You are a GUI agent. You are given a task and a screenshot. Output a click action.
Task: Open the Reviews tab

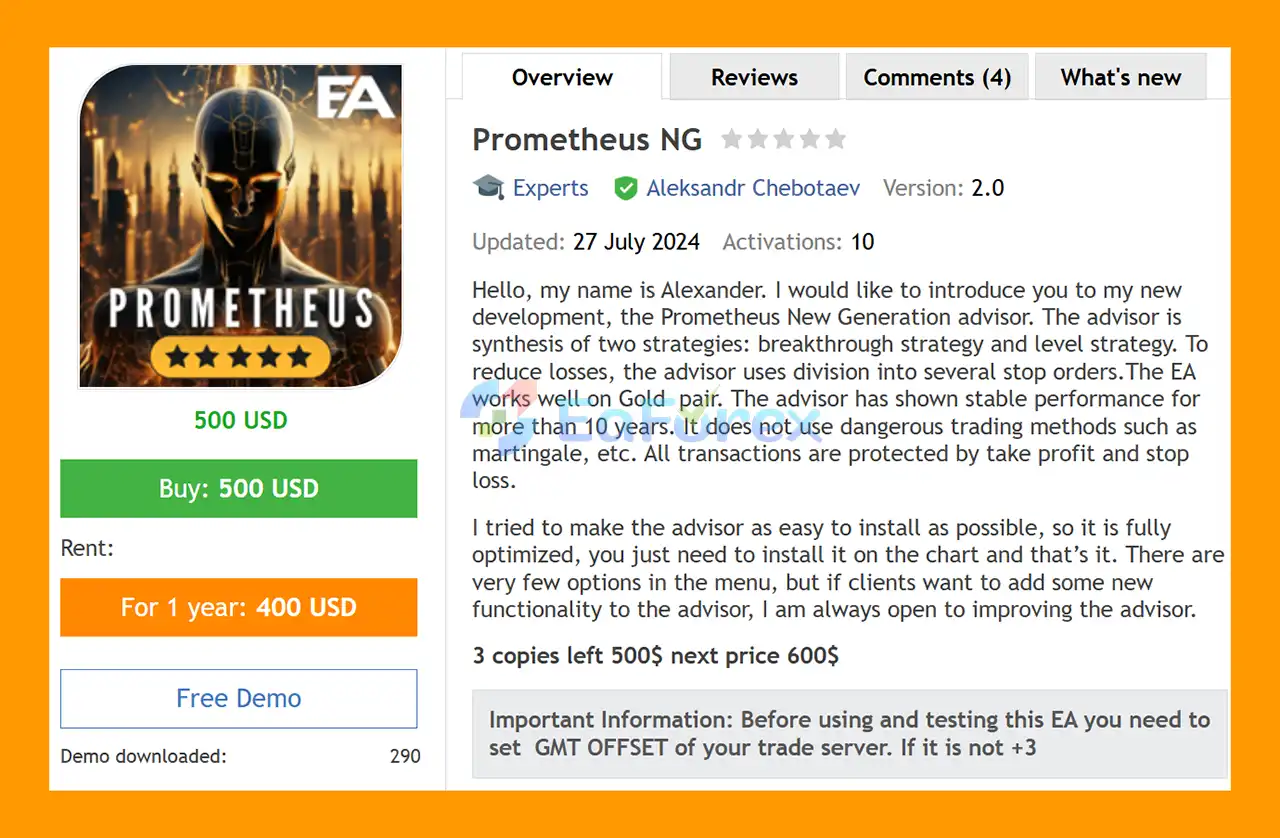754,77
